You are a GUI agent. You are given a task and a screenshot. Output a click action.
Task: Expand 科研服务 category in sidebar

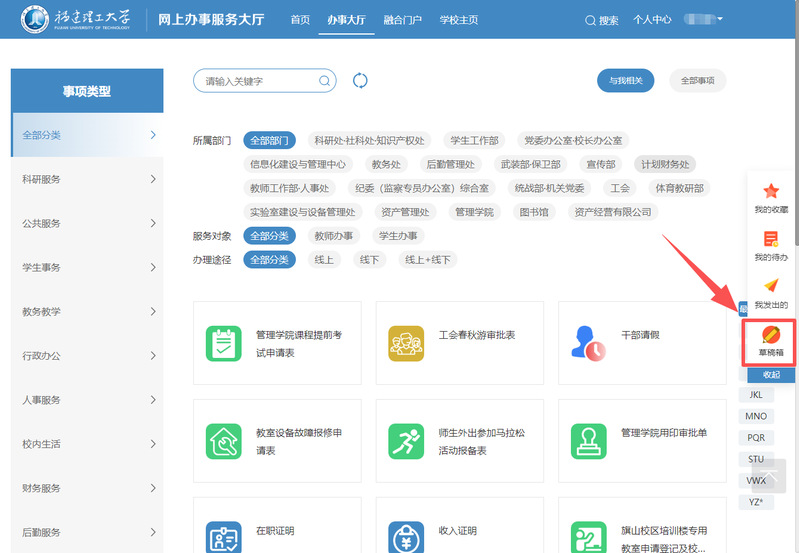click(86, 179)
